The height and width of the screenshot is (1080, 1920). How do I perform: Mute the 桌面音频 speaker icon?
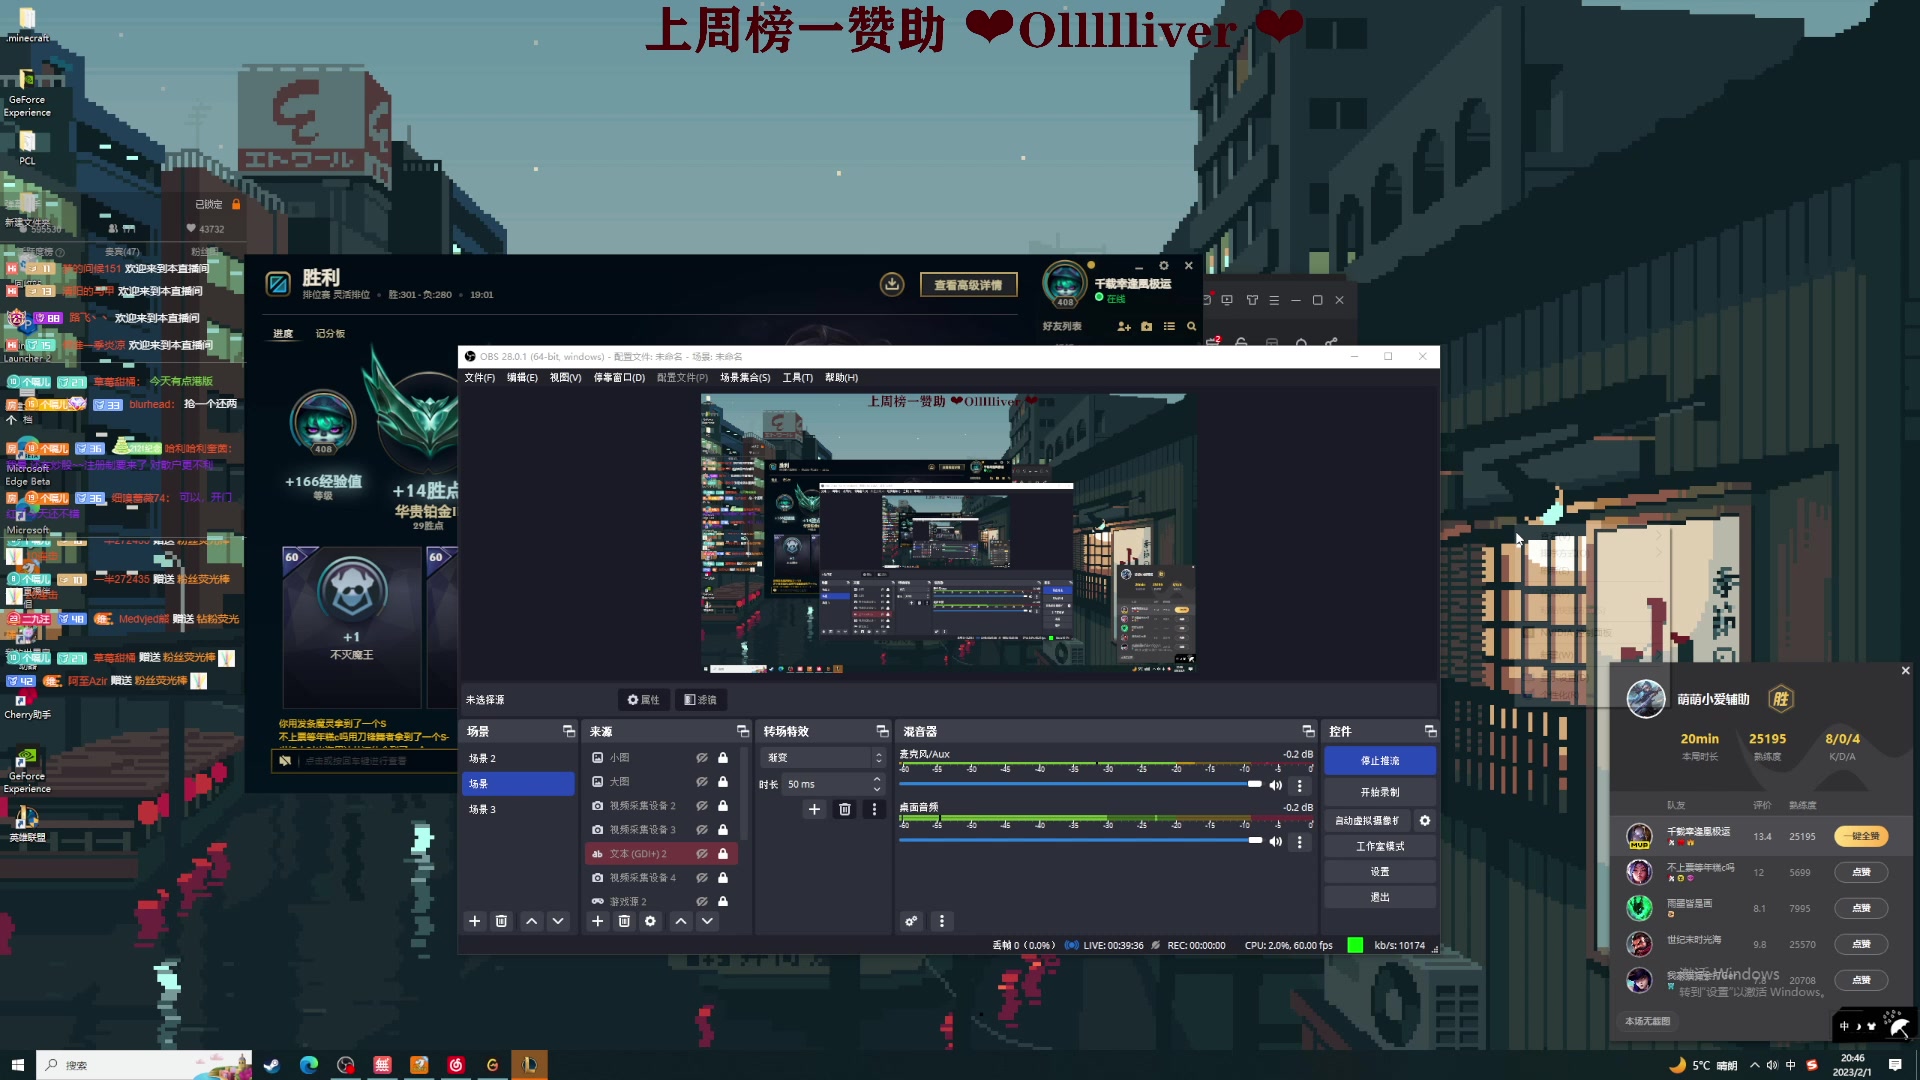tap(1275, 841)
